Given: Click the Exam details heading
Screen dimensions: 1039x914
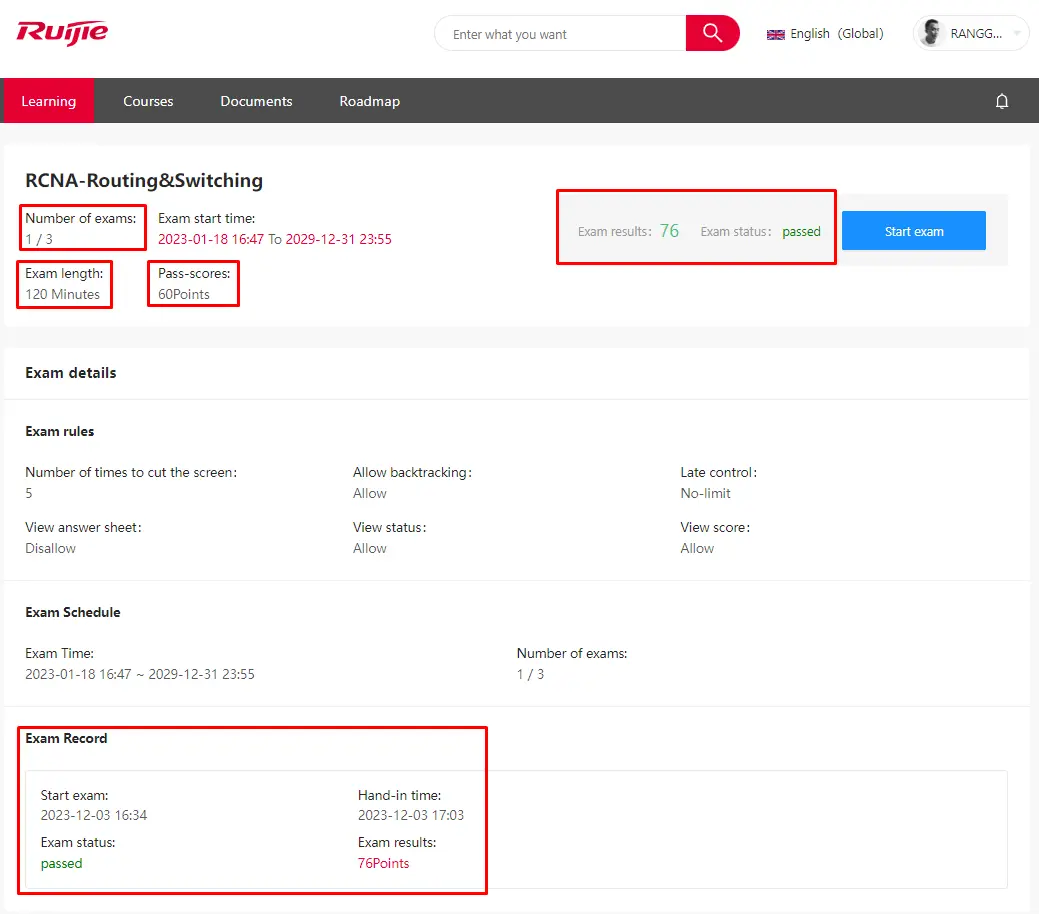Looking at the screenshot, I should tap(71, 373).
